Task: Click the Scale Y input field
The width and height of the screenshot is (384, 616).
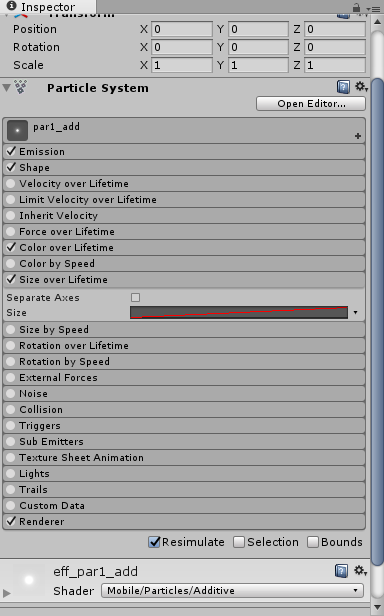Action: pos(258,65)
